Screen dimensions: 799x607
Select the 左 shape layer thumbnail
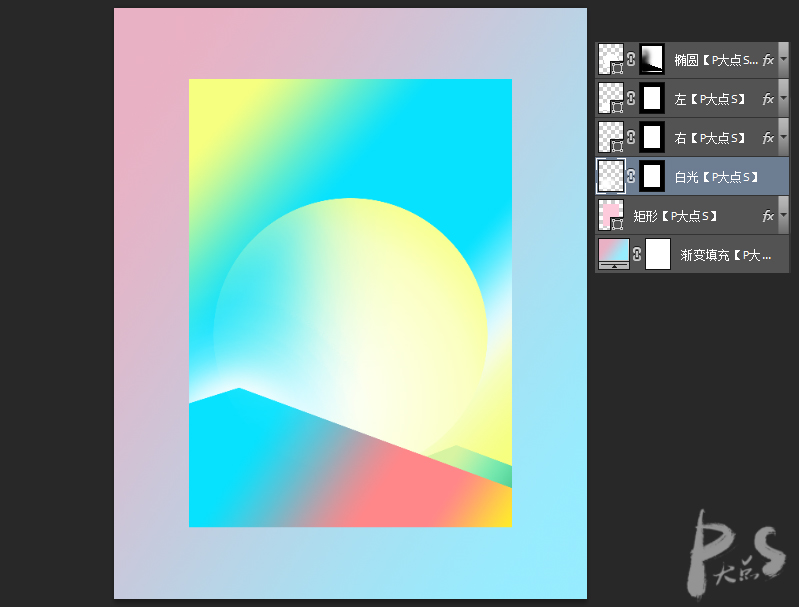611,98
